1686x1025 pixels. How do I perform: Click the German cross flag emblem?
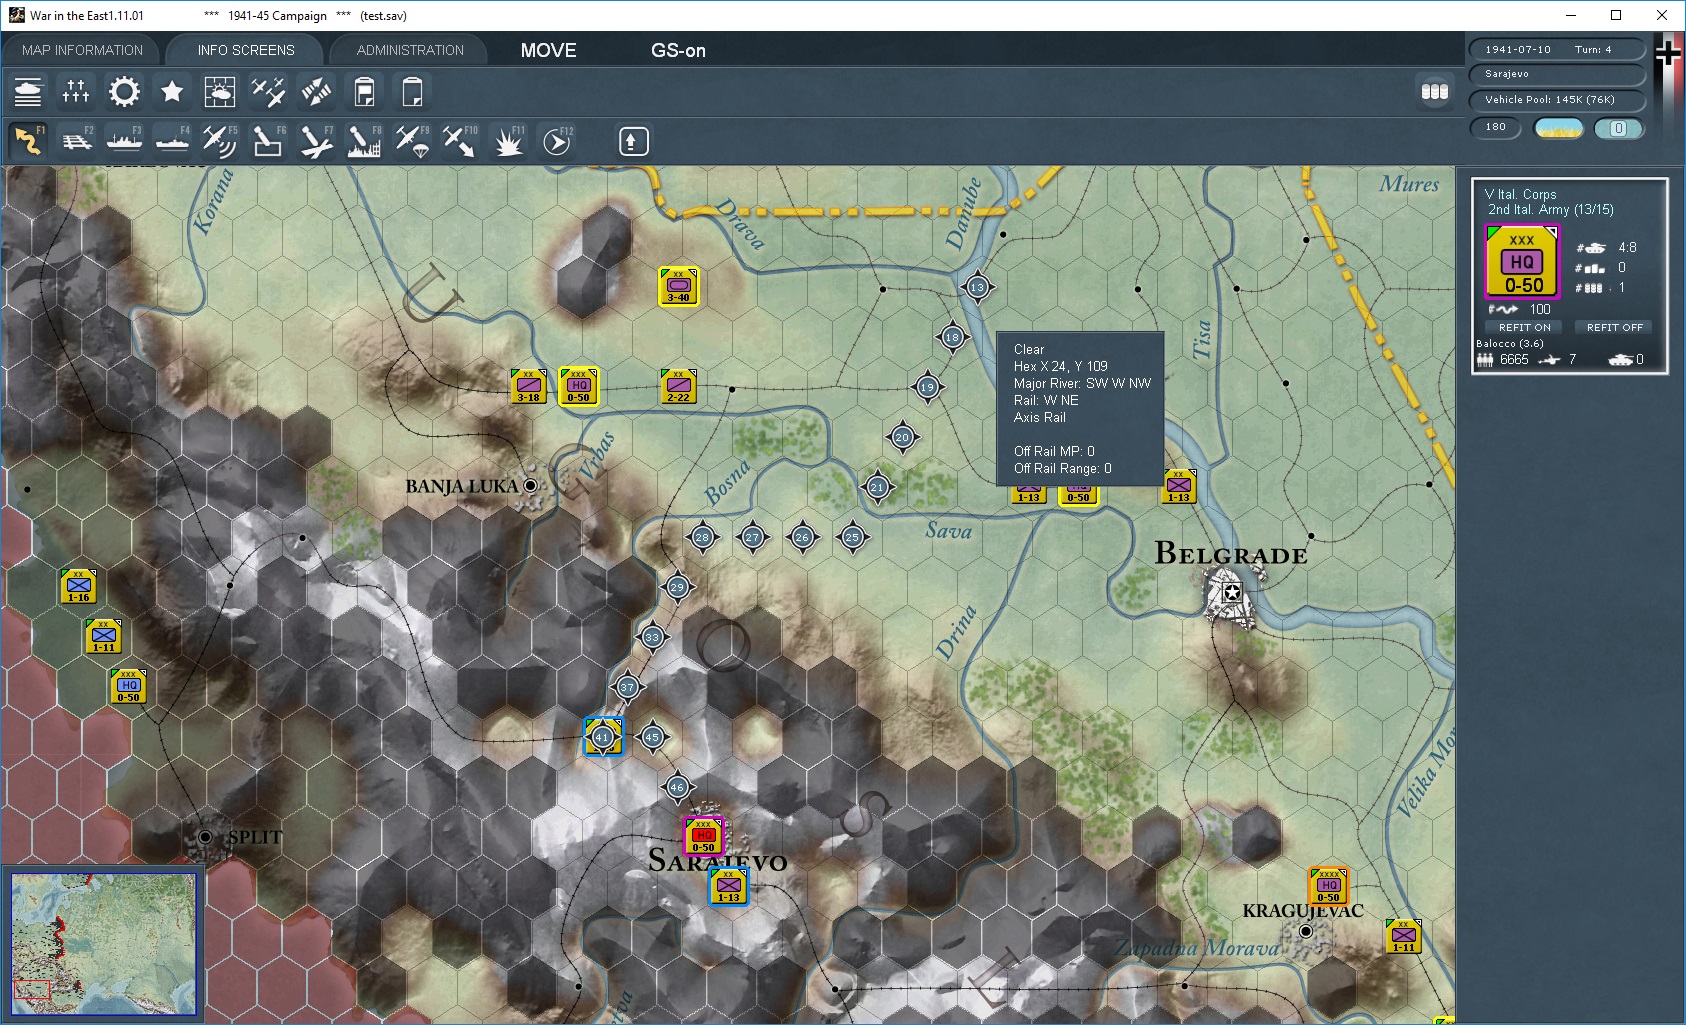pyautogui.click(x=1667, y=53)
